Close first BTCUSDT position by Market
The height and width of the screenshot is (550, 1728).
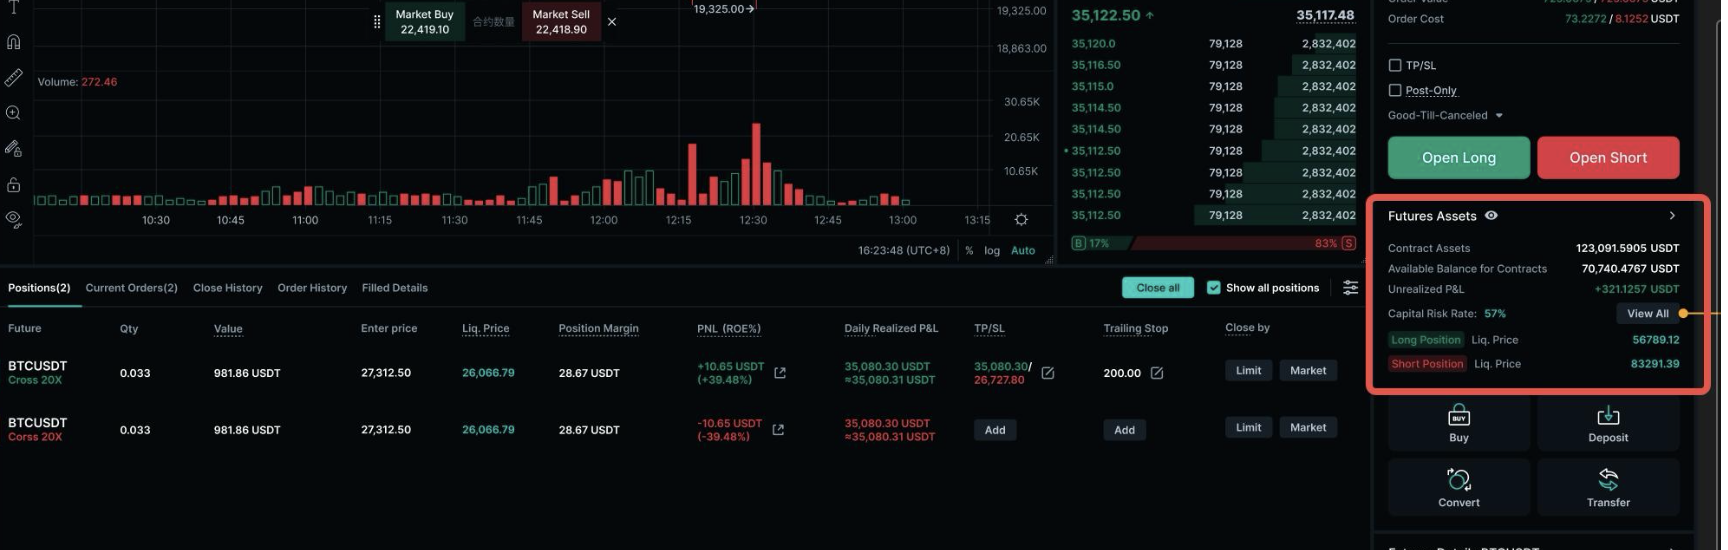(1308, 371)
